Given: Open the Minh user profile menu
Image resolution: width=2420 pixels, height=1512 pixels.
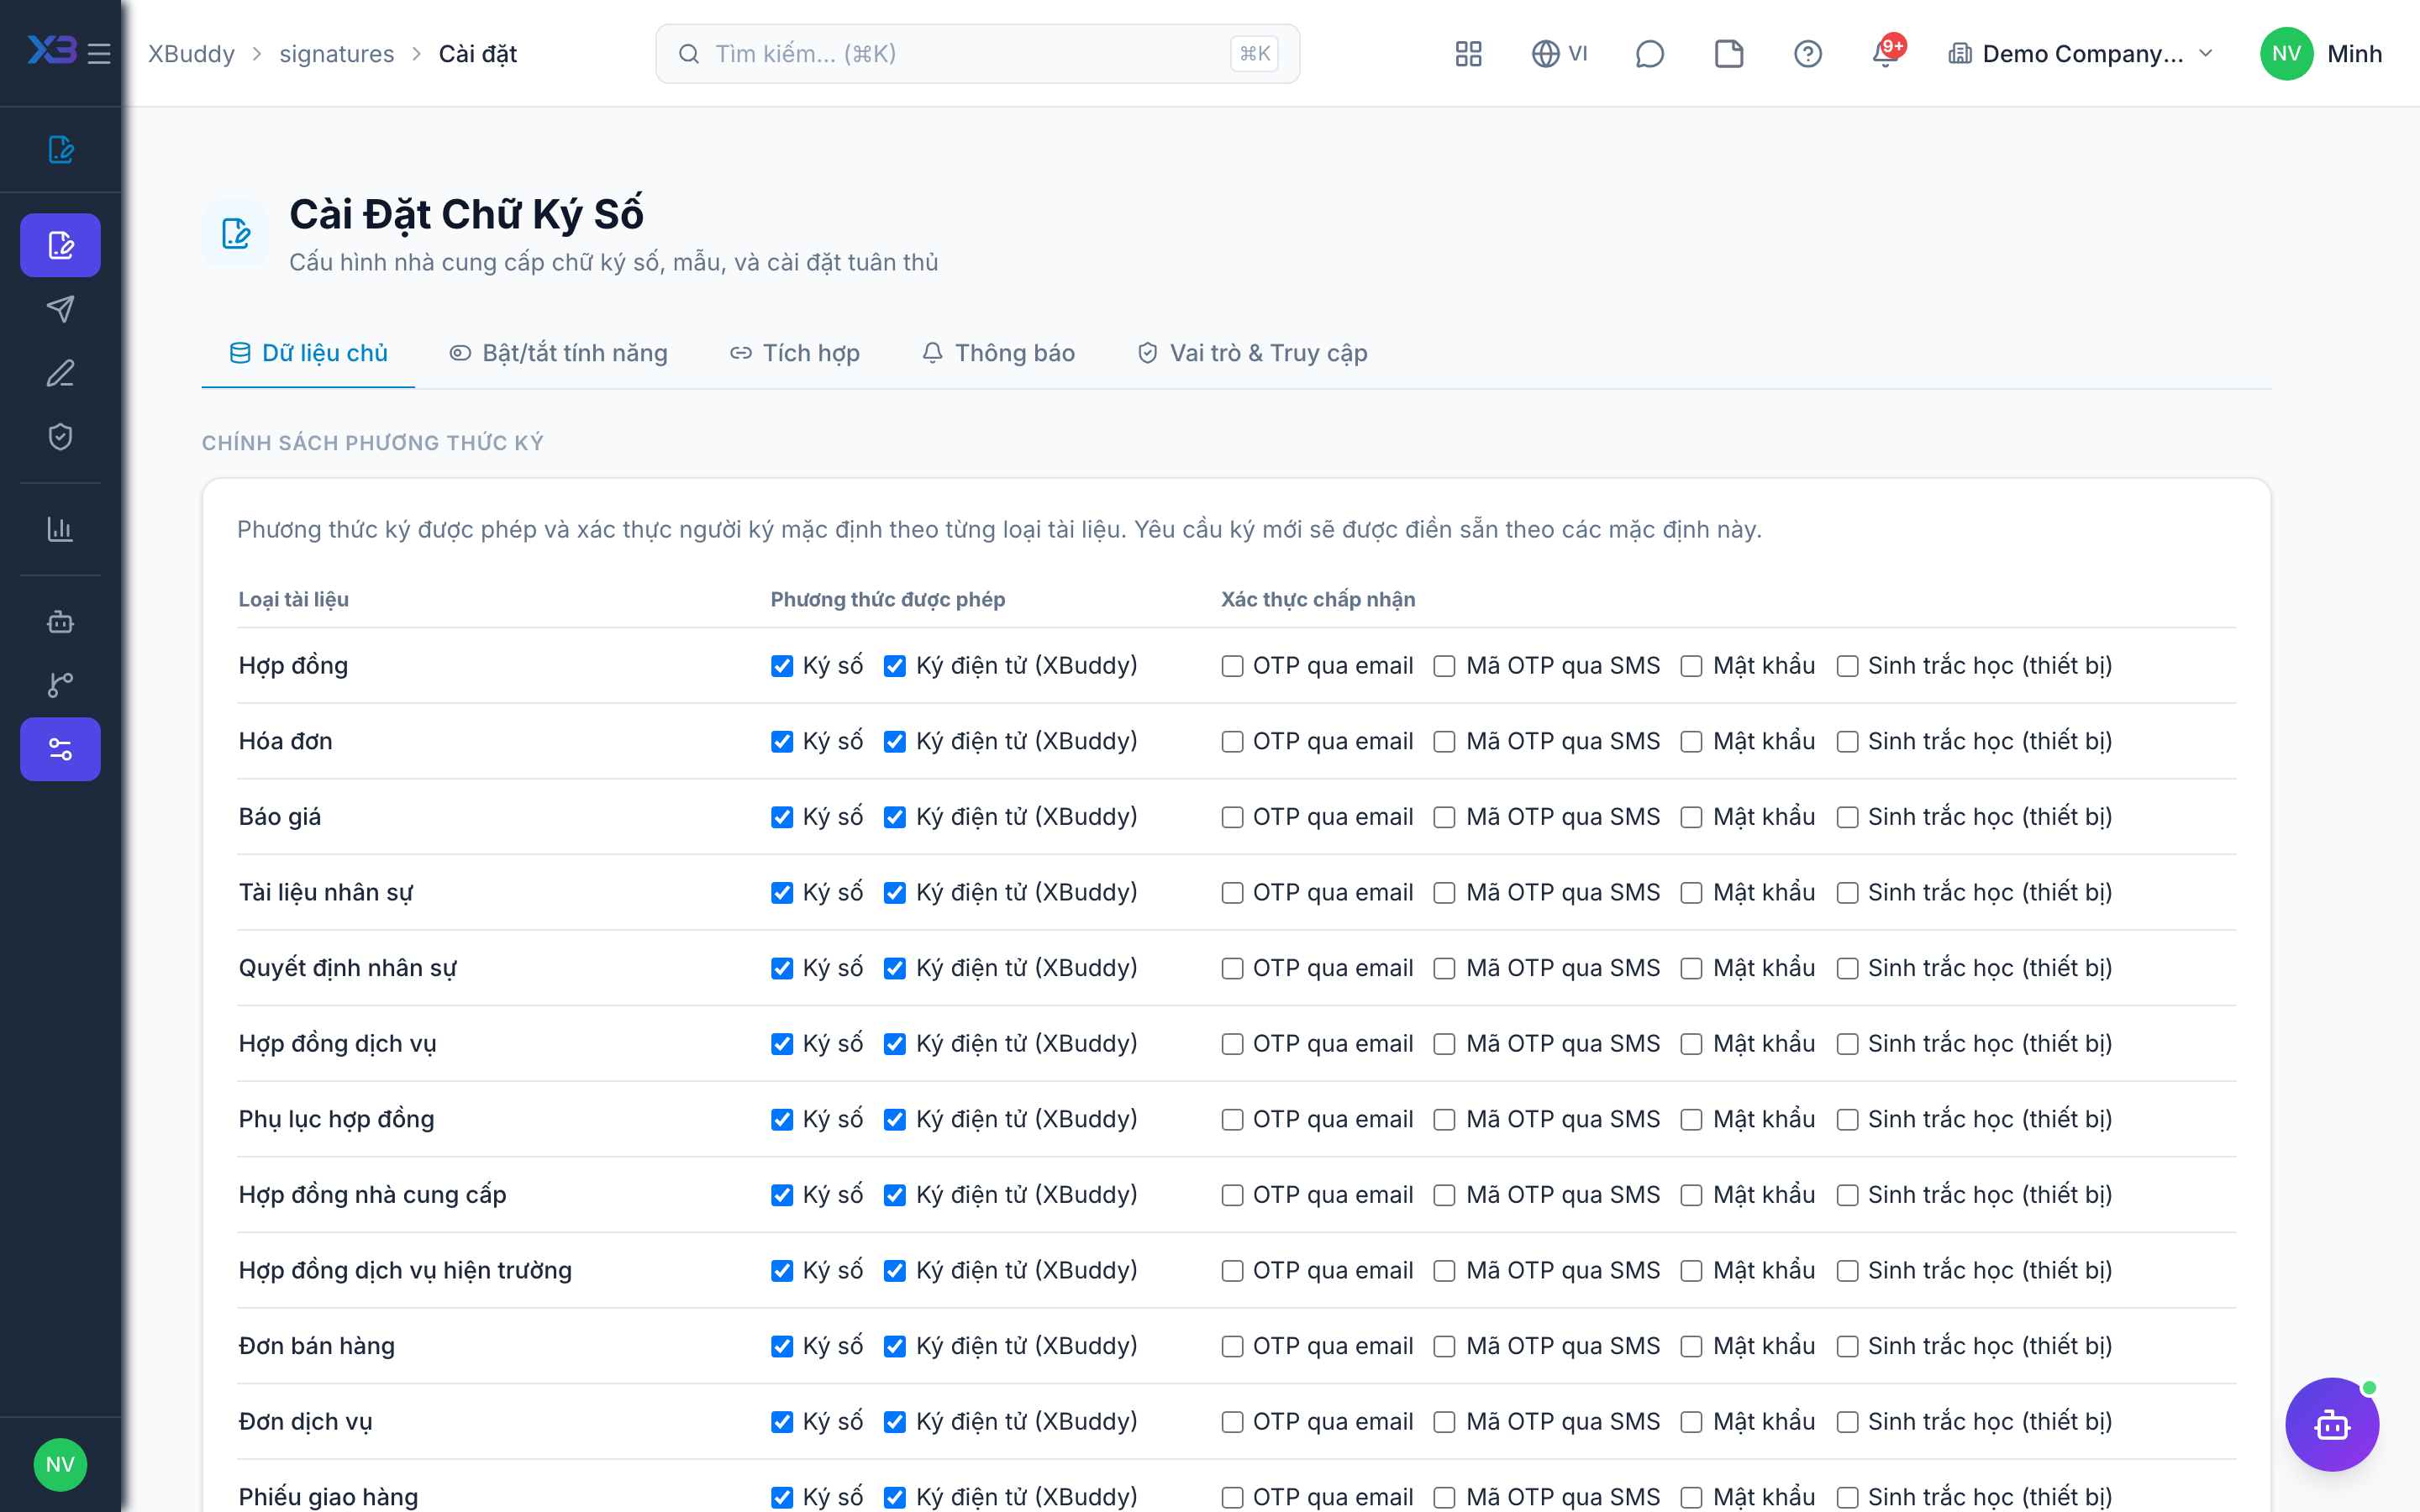Looking at the screenshot, I should pos(2321,53).
